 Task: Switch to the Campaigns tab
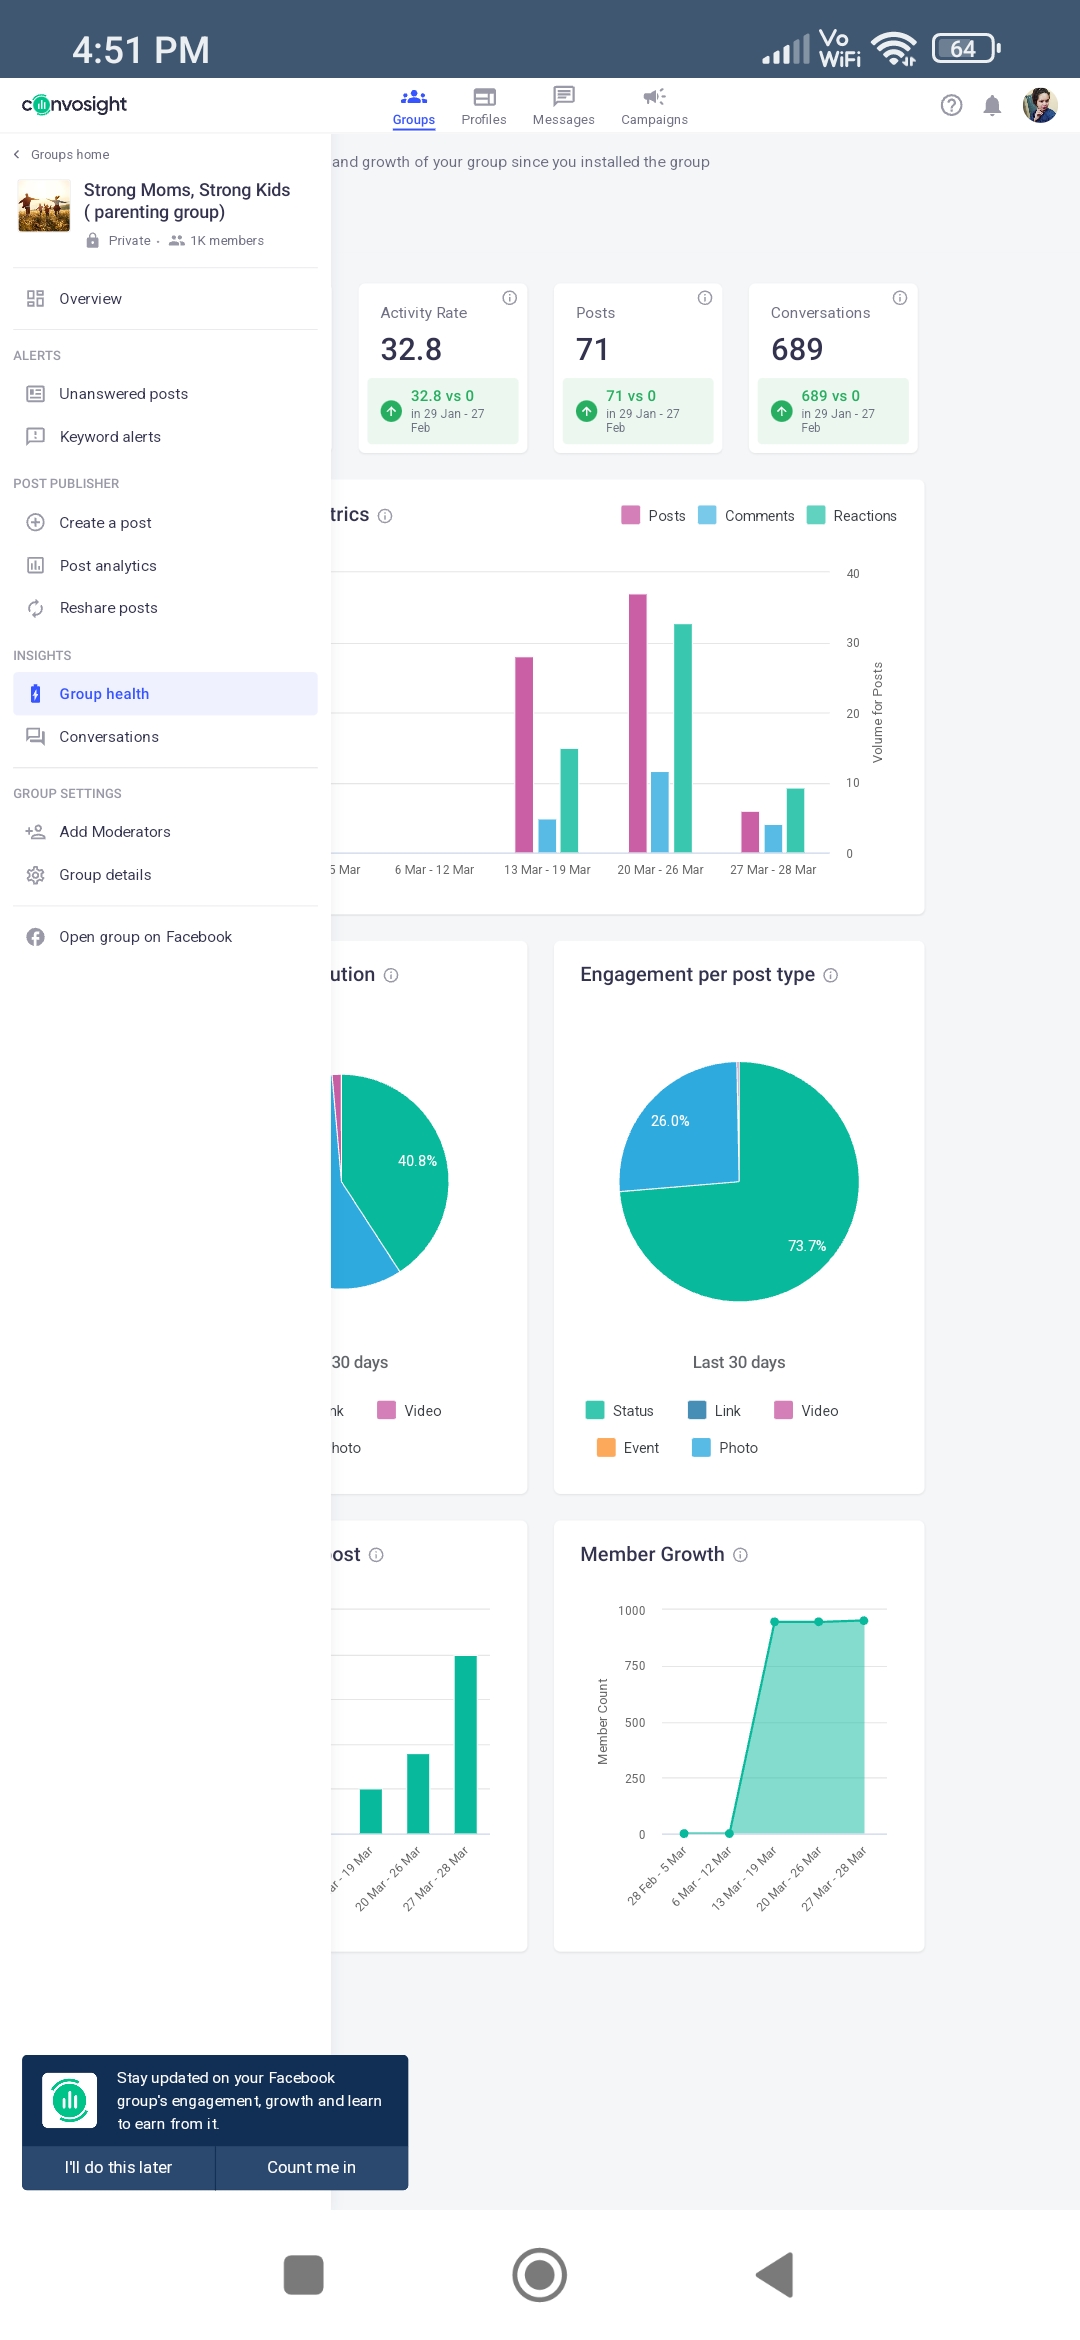click(654, 106)
